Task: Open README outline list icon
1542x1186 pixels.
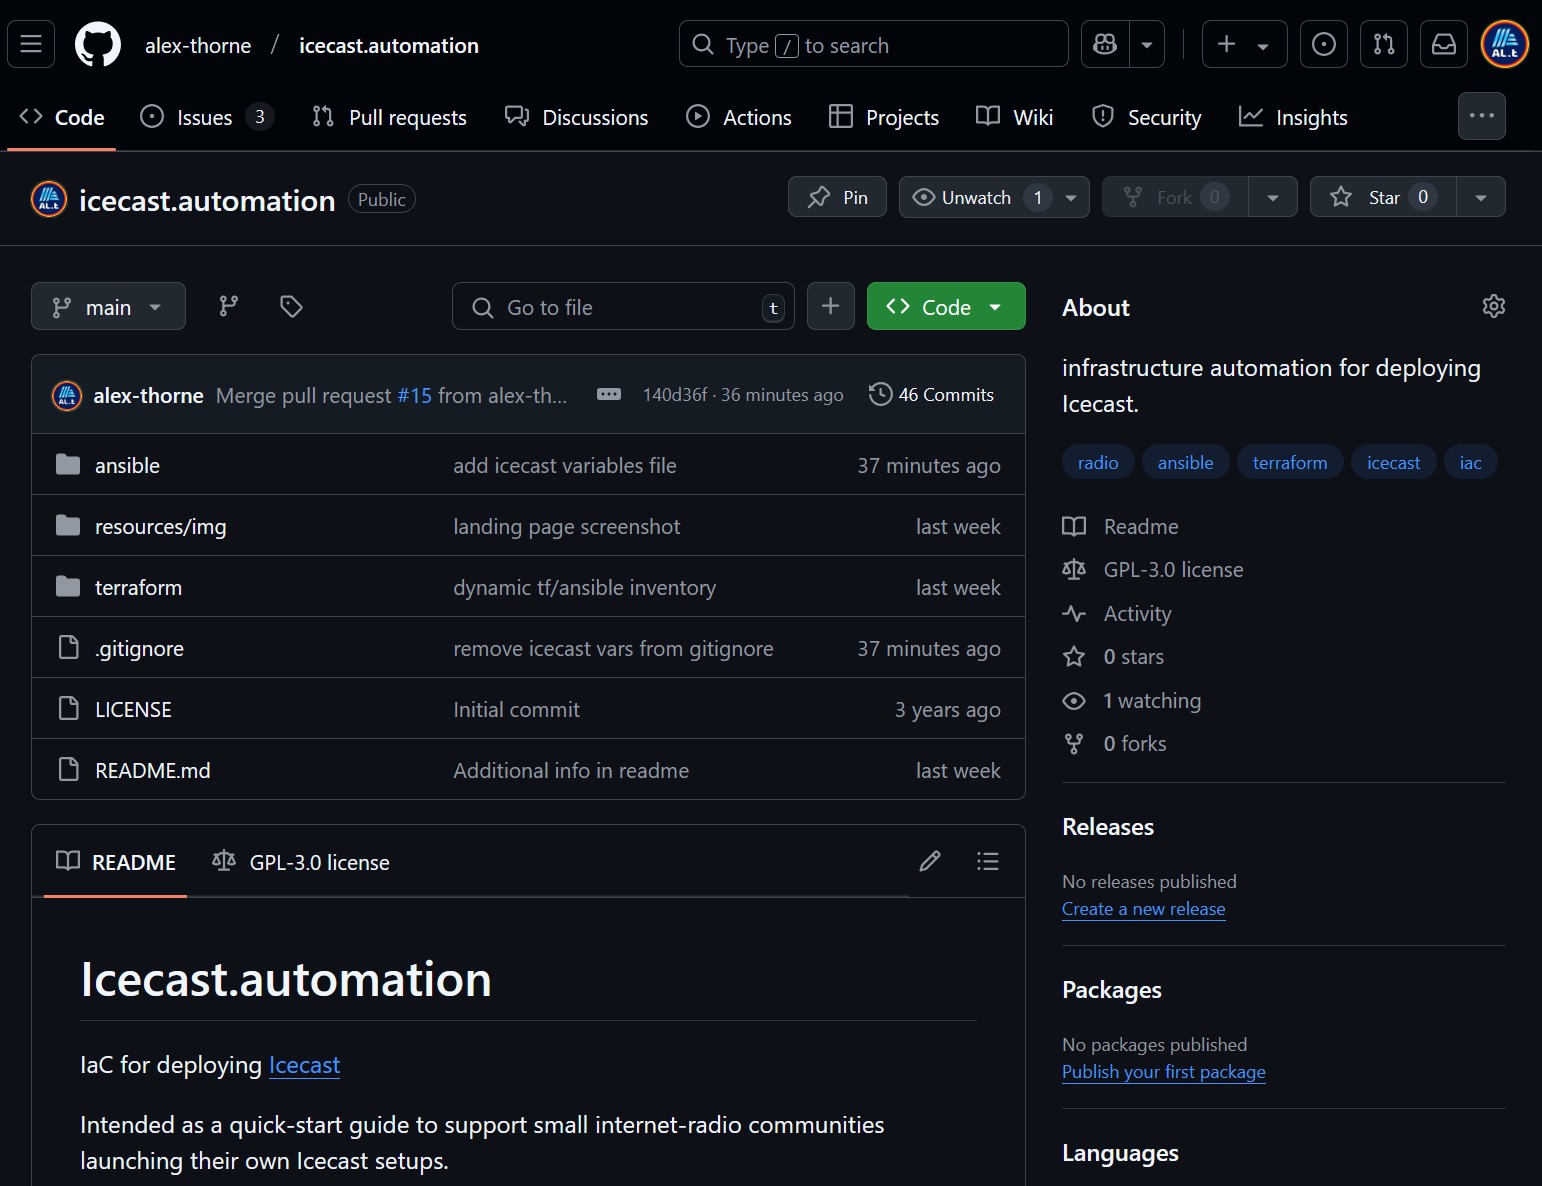Action: click(987, 861)
